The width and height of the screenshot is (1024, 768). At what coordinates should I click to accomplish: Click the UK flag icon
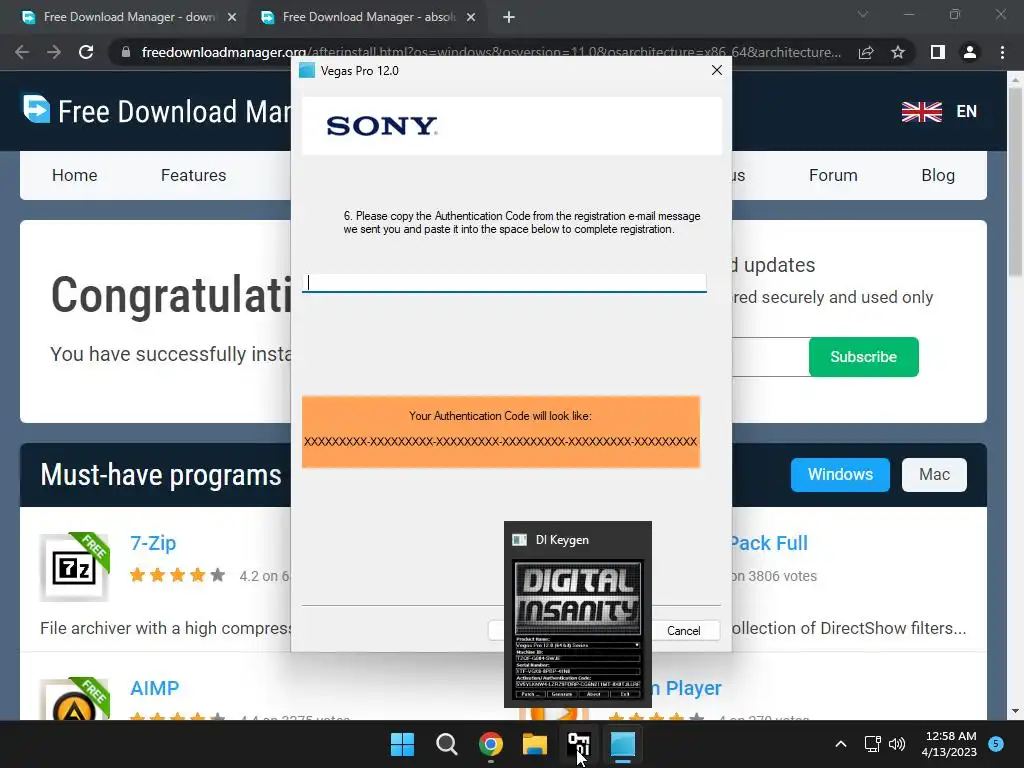(921, 112)
